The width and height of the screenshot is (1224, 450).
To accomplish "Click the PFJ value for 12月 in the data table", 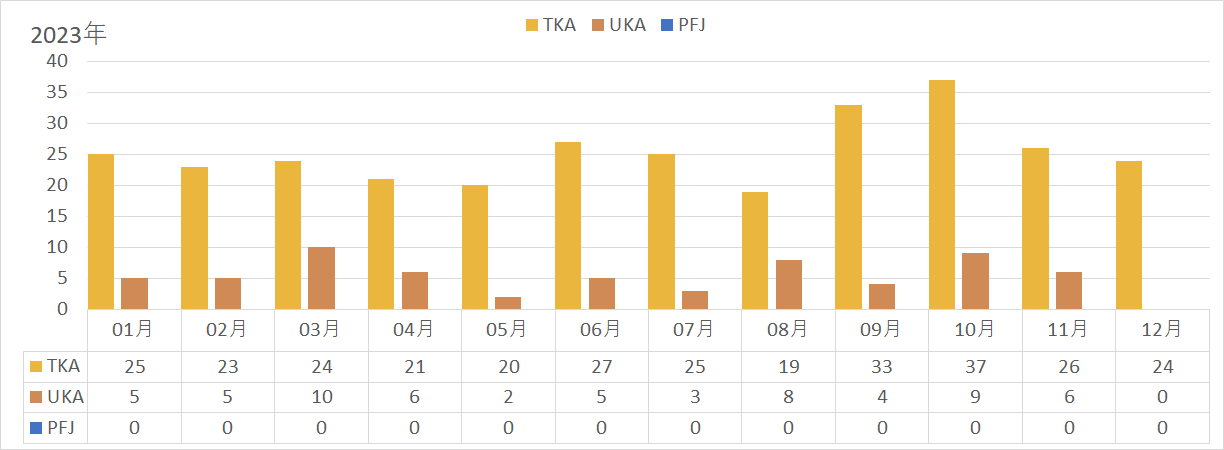I will (1162, 429).
